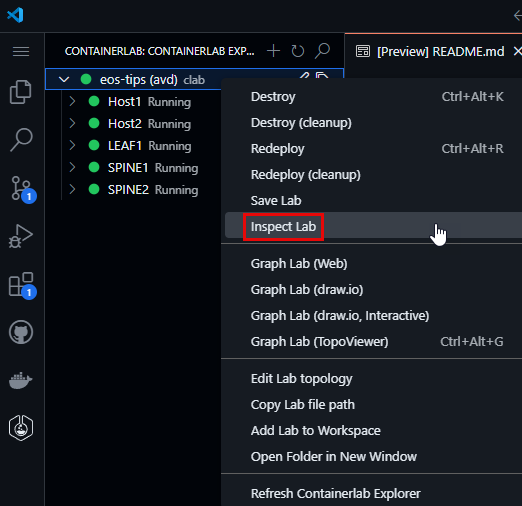Select Redeploy in the context menu
Viewport: 522px width, 506px height.
point(373,149)
